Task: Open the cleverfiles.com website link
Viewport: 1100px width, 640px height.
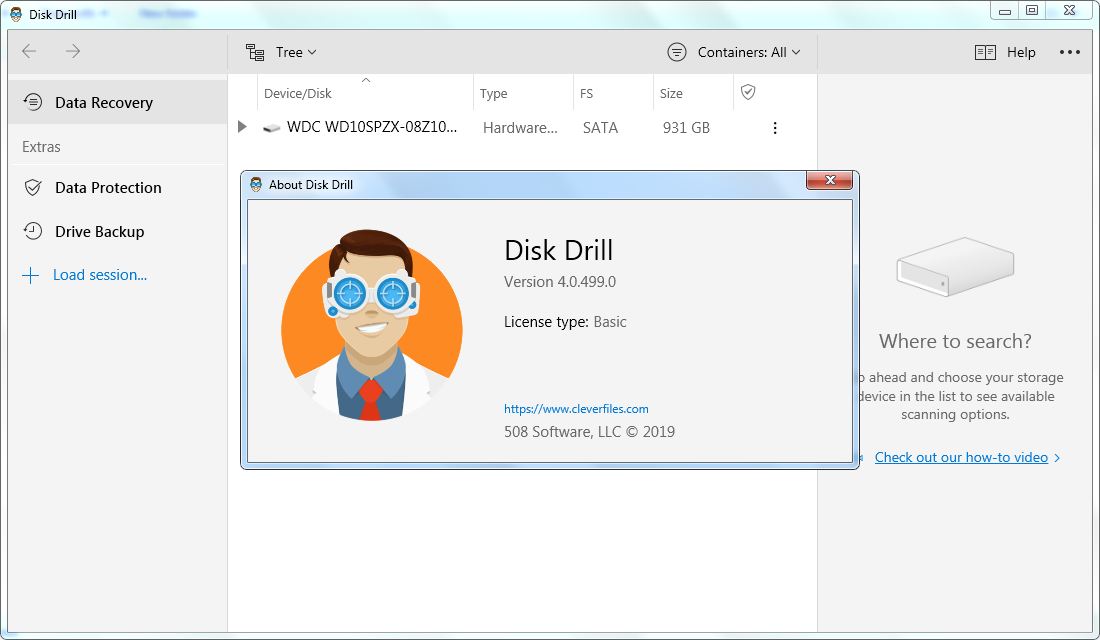Action: (576, 409)
